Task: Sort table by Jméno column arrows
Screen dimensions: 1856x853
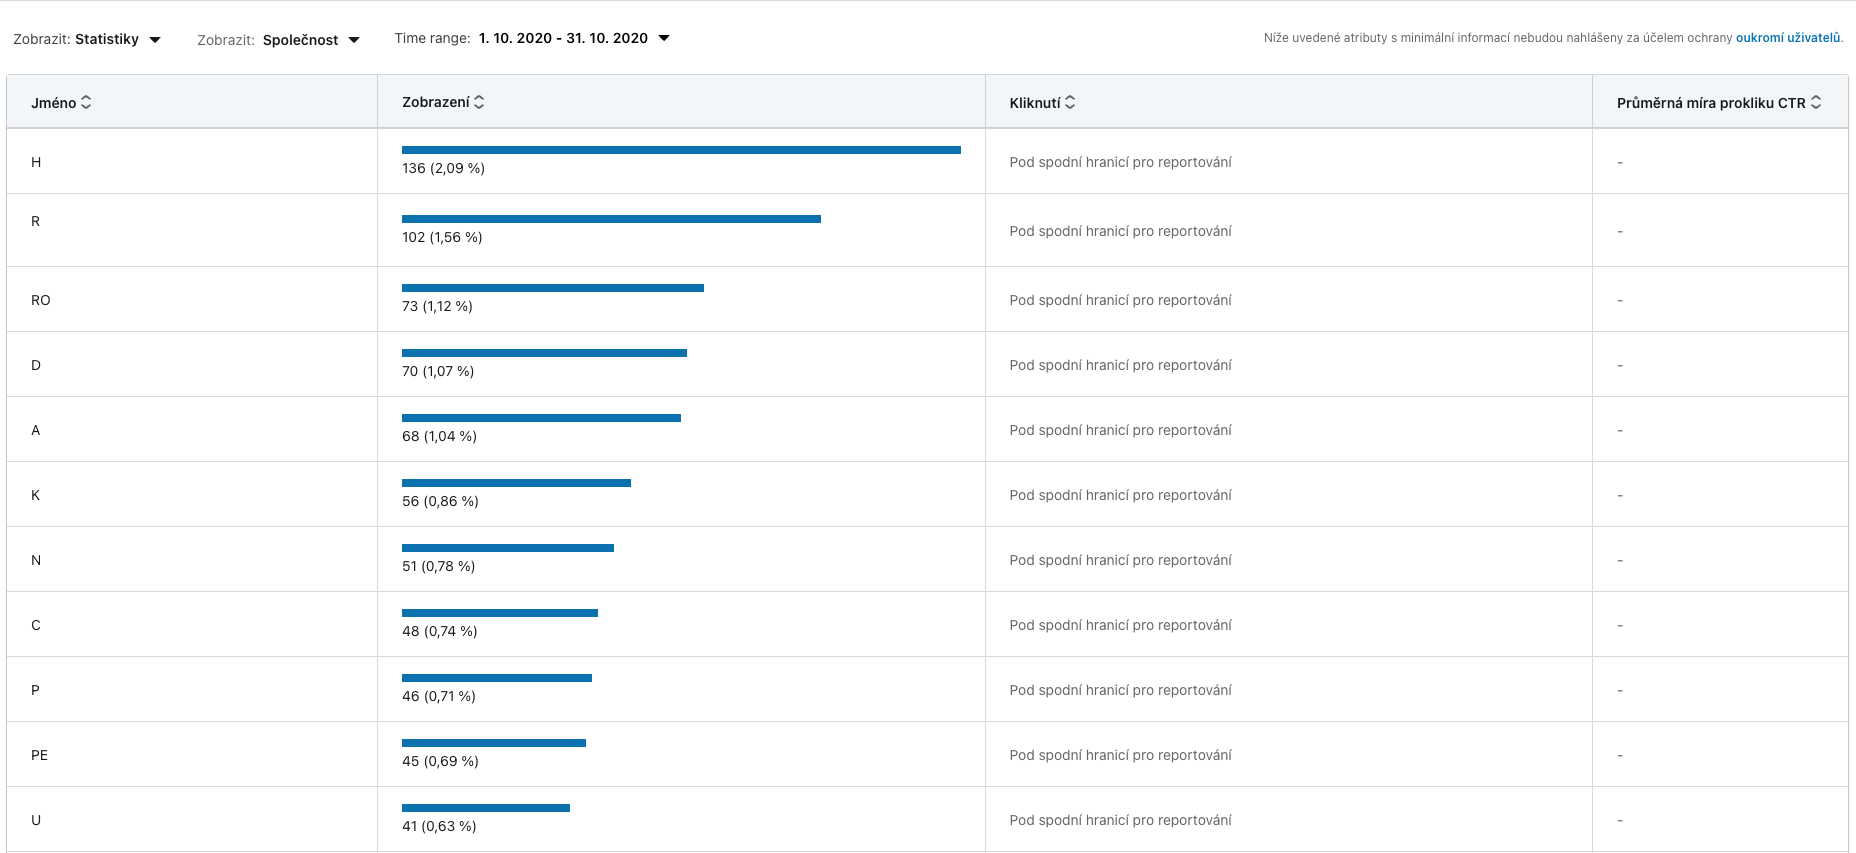Action: 86,103
